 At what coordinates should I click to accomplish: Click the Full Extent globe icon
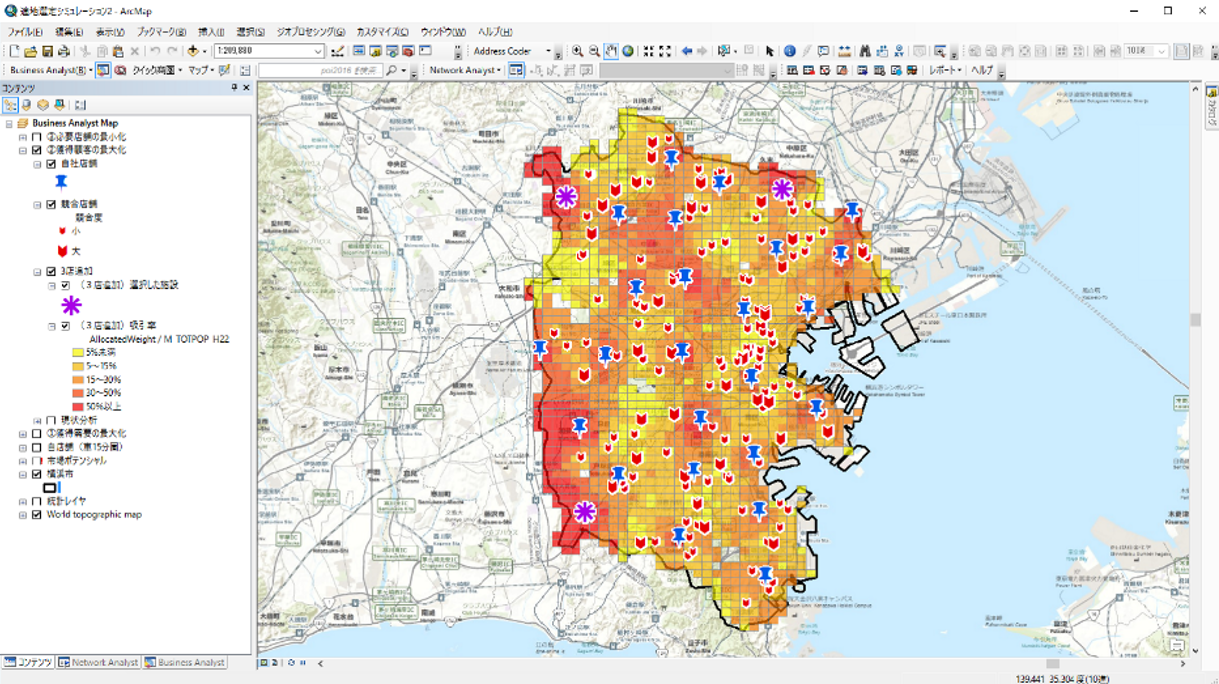628,51
